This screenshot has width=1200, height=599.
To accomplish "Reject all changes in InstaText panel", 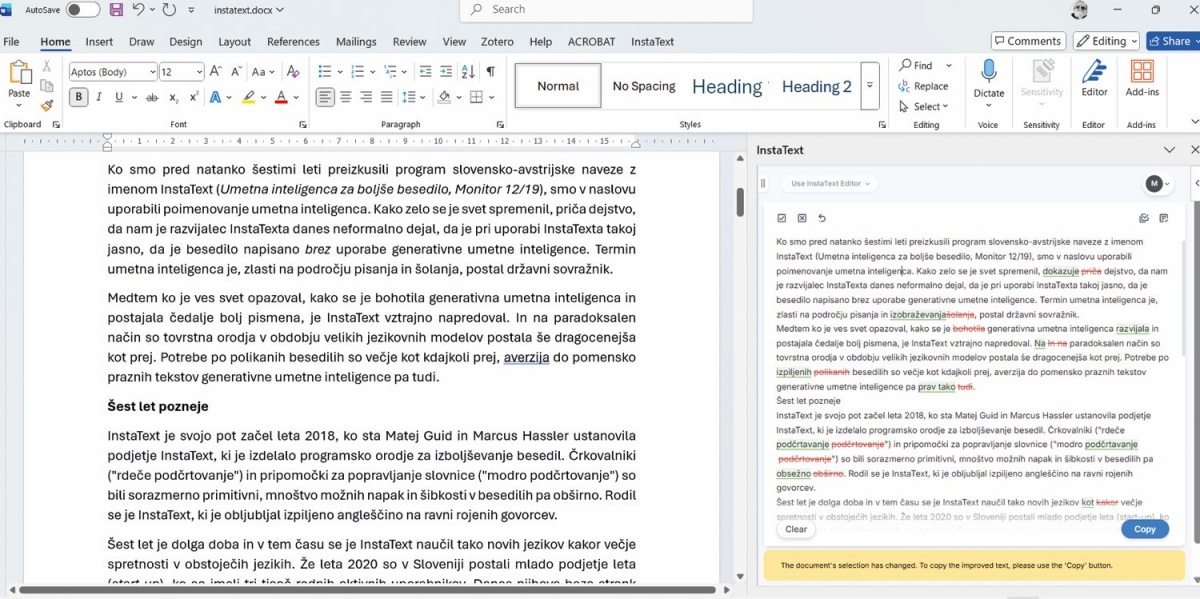I will pyautogui.click(x=802, y=218).
